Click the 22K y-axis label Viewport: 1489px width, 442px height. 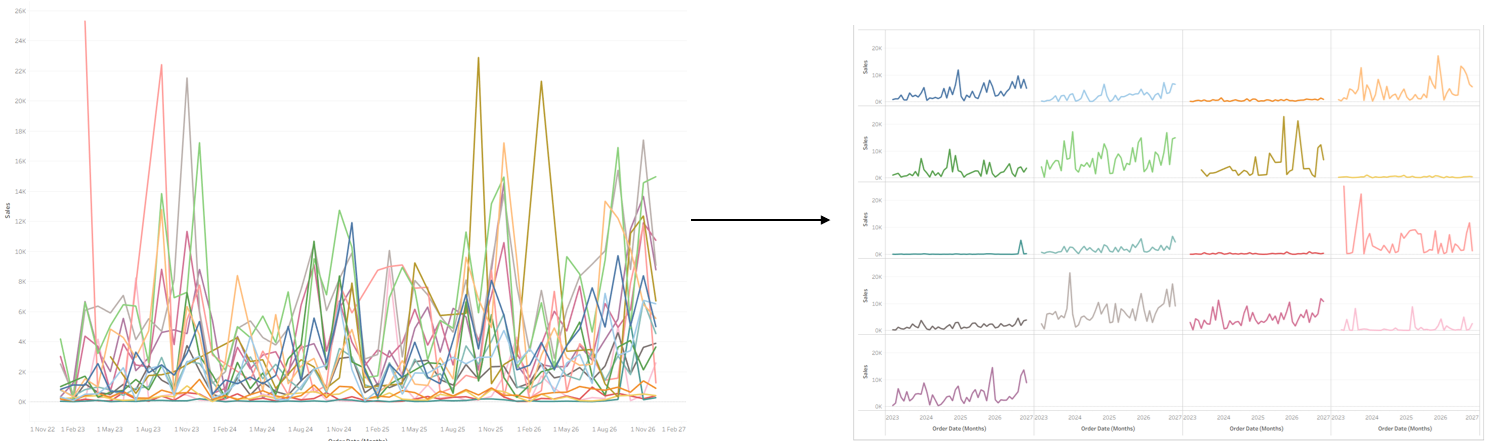[x=21, y=71]
